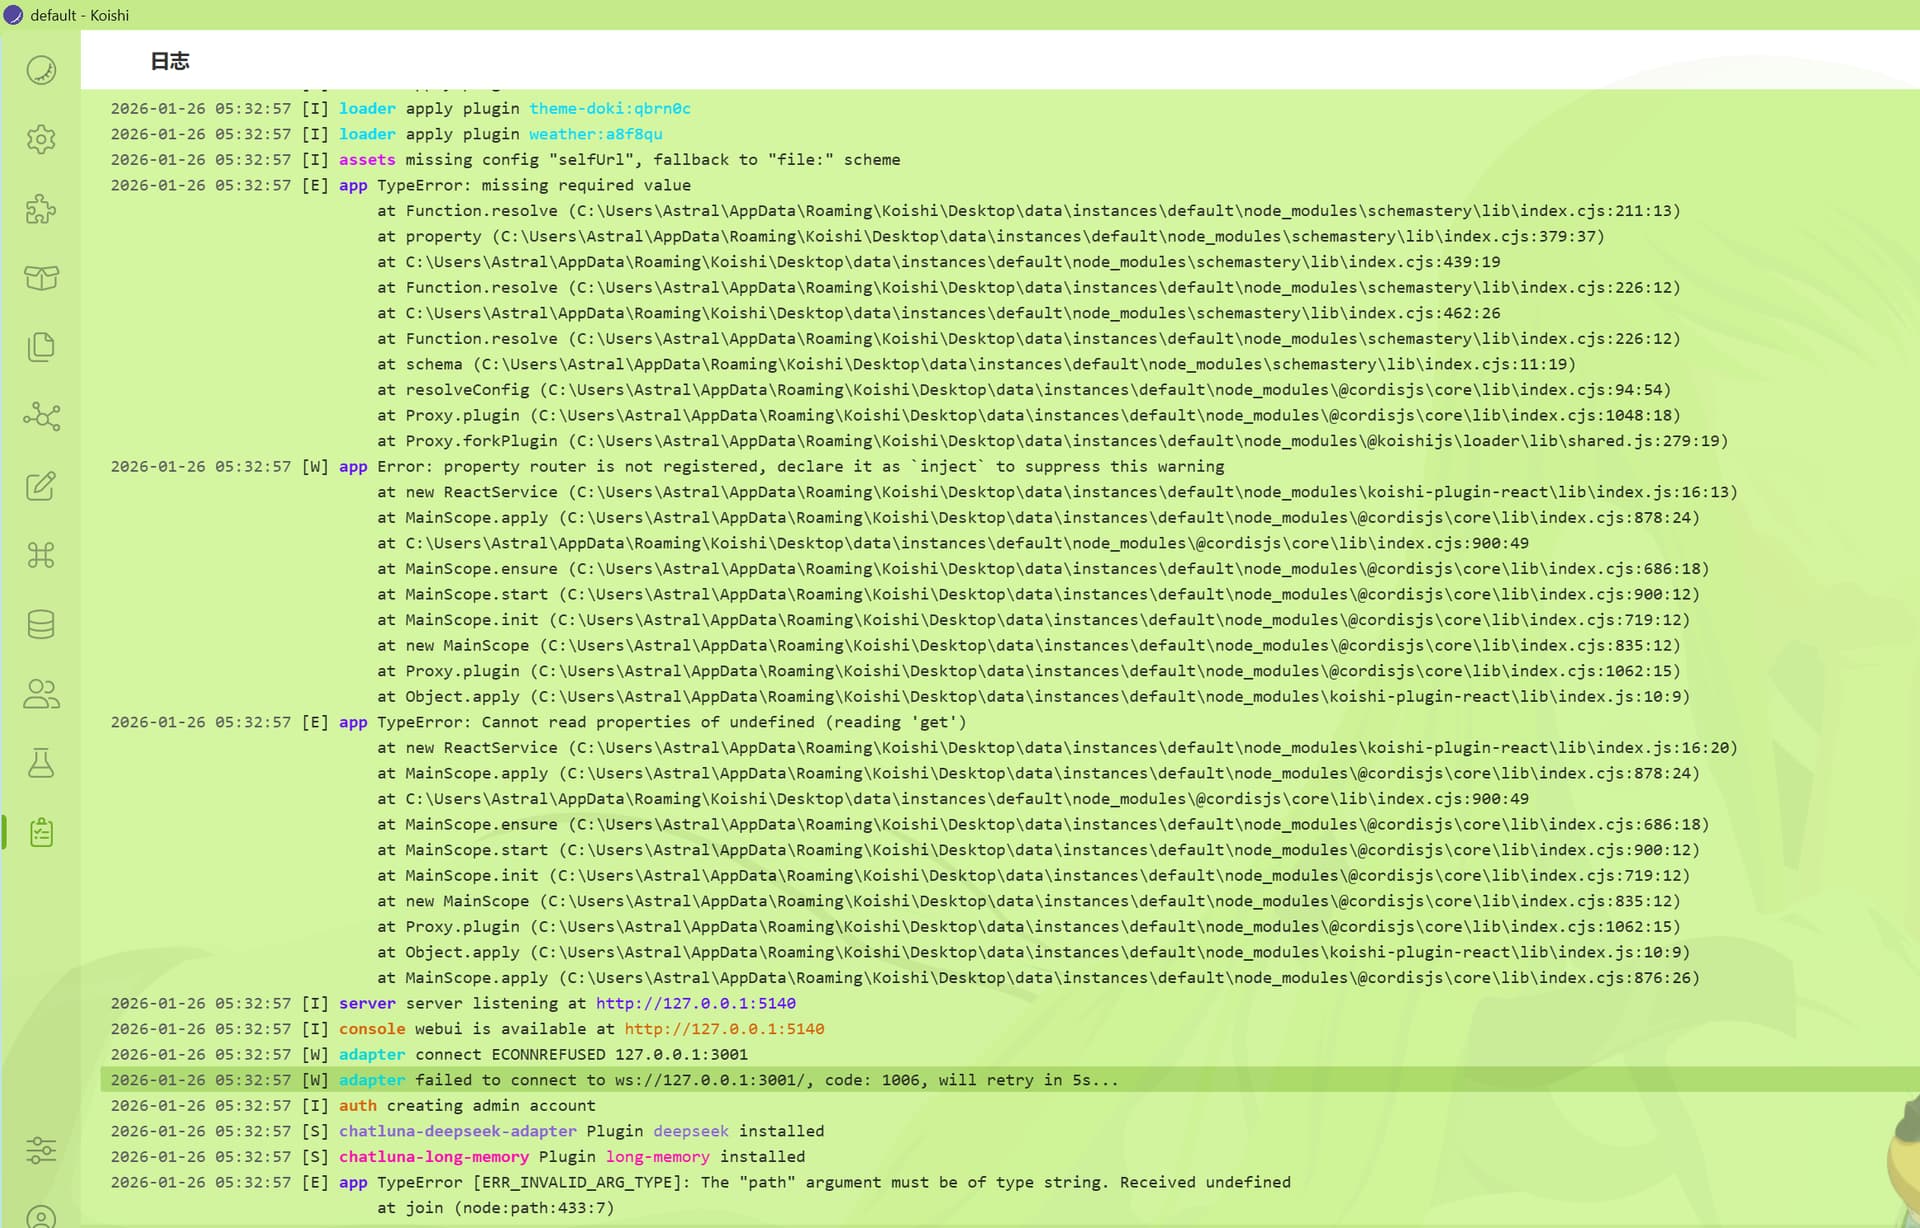Open dependencies box icon in sidebar

[41, 278]
